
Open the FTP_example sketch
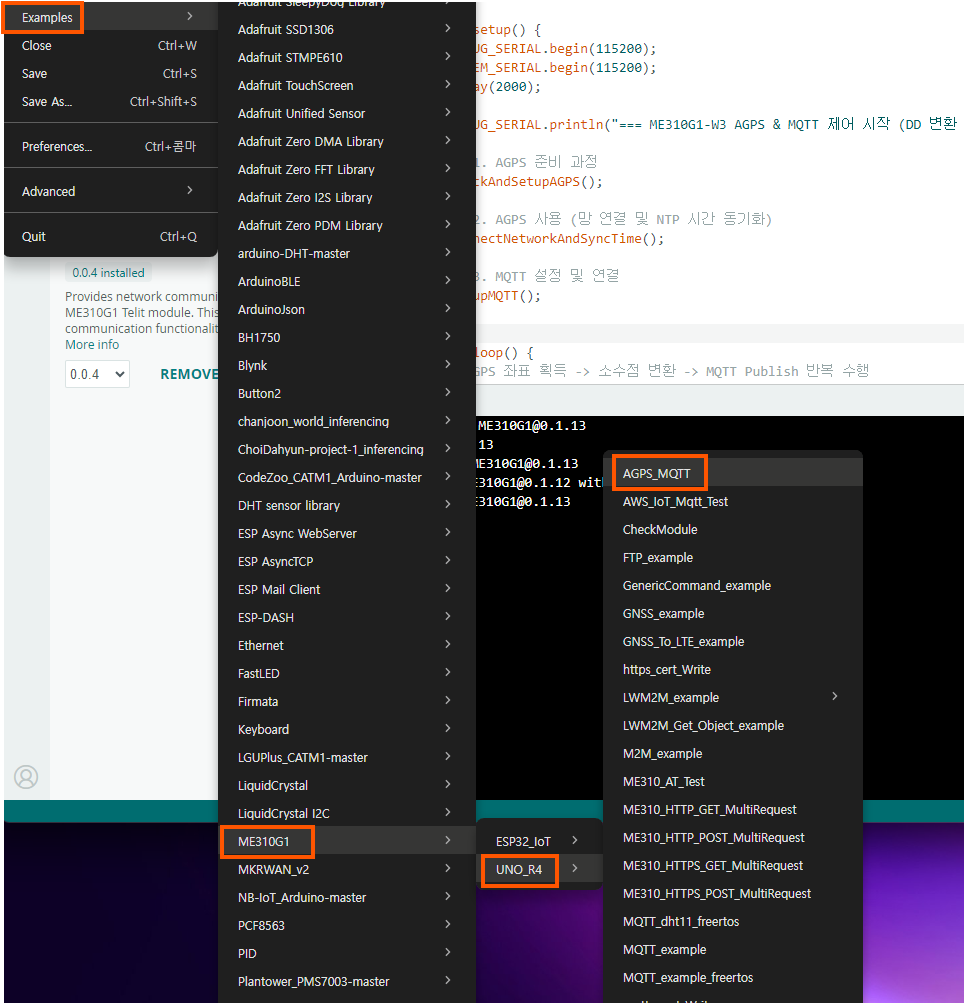tap(733, 558)
